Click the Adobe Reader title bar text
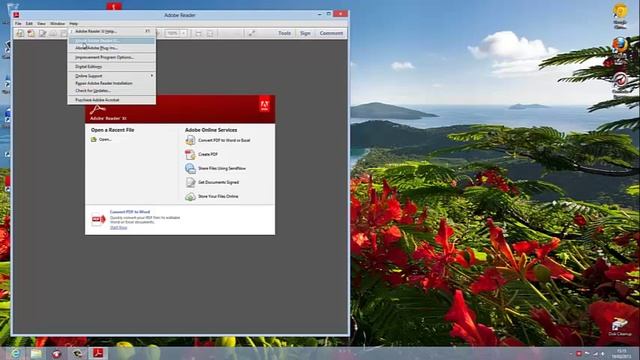The height and width of the screenshot is (360, 640). tap(180, 15)
